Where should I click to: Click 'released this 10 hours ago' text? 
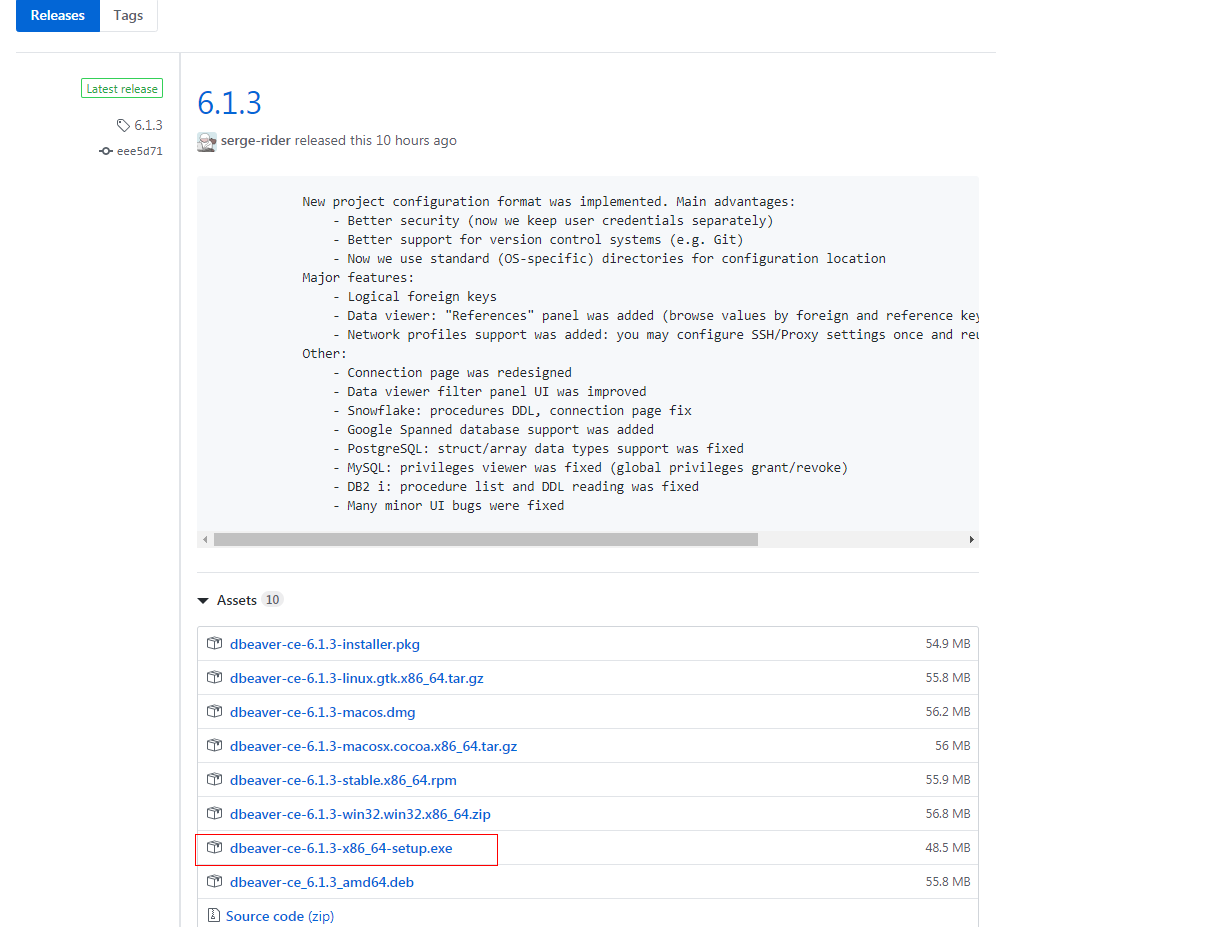pyautogui.click(x=375, y=141)
